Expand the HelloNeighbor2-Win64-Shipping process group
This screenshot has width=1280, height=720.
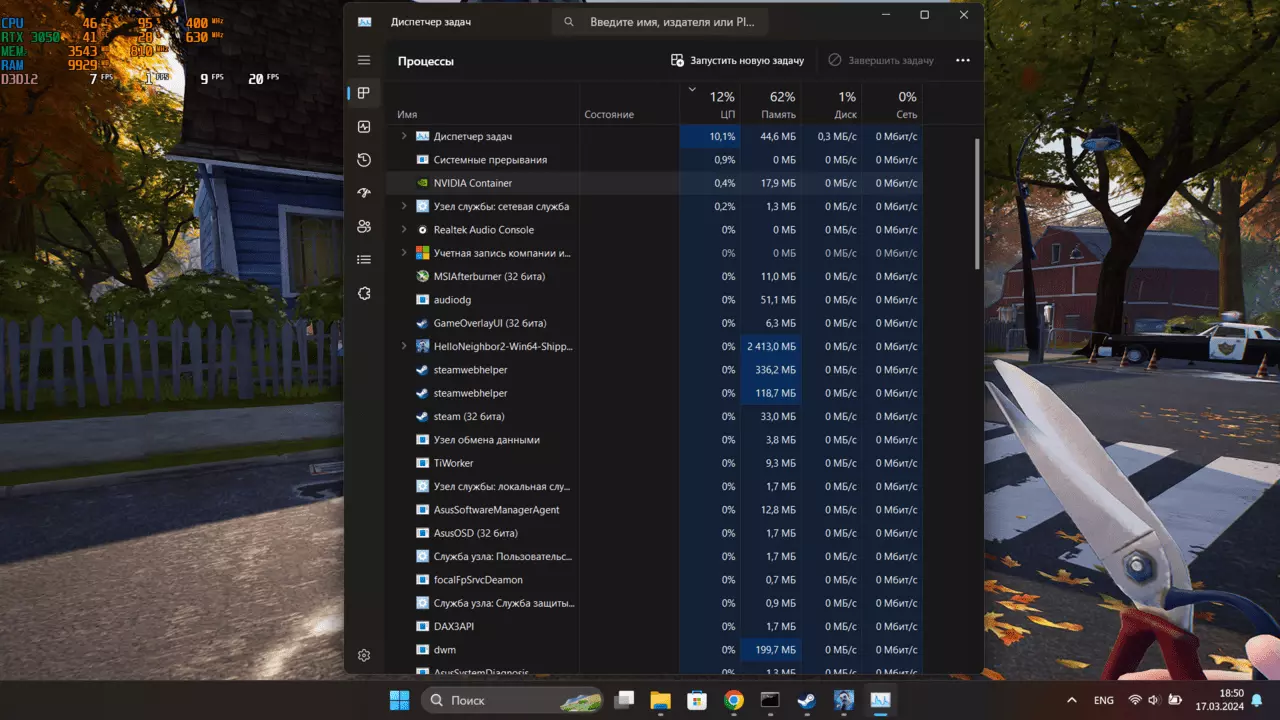tap(404, 346)
